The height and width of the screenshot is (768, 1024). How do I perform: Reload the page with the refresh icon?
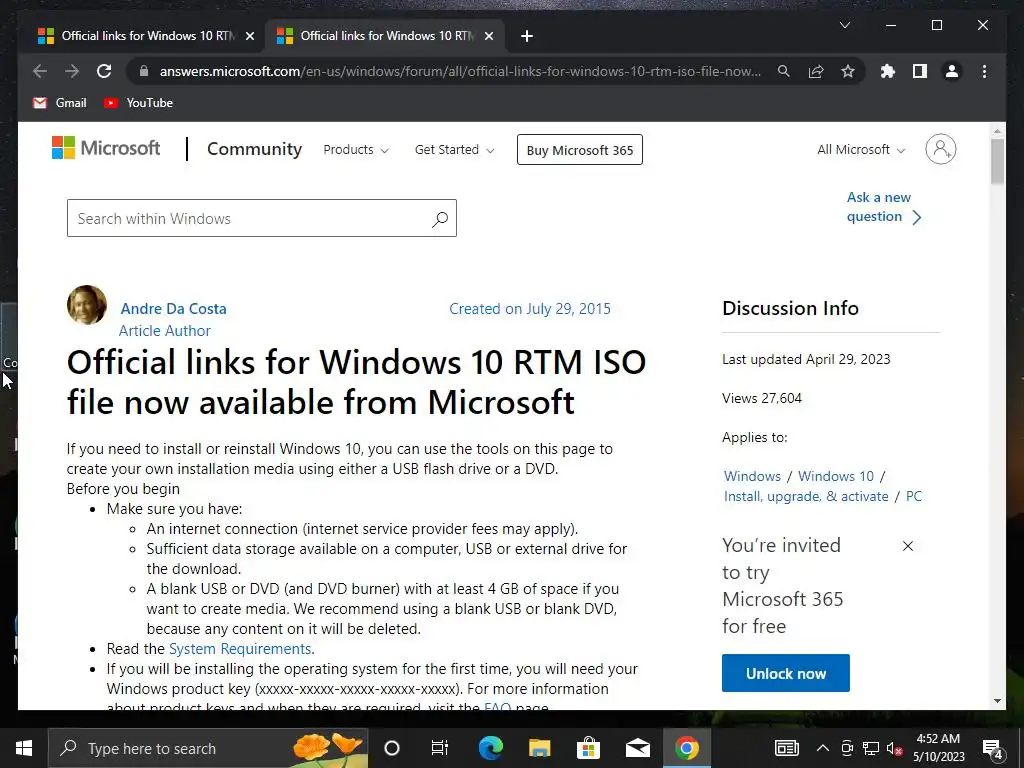click(104, 71)
